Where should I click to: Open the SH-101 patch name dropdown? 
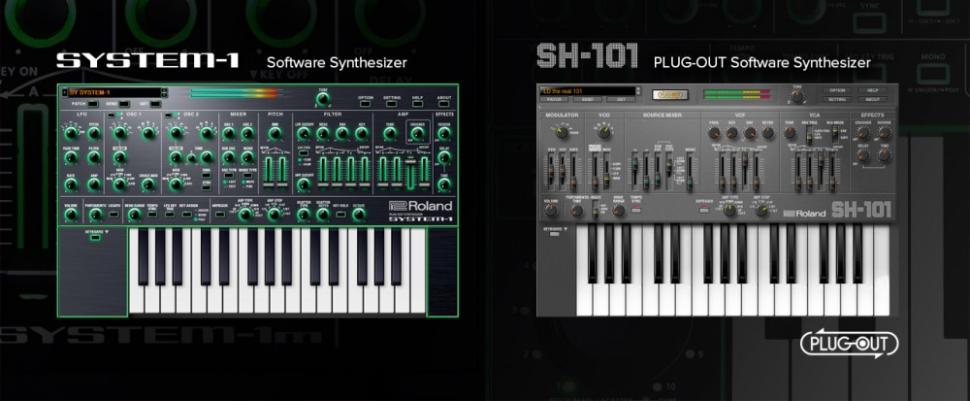tap(587, 91)
